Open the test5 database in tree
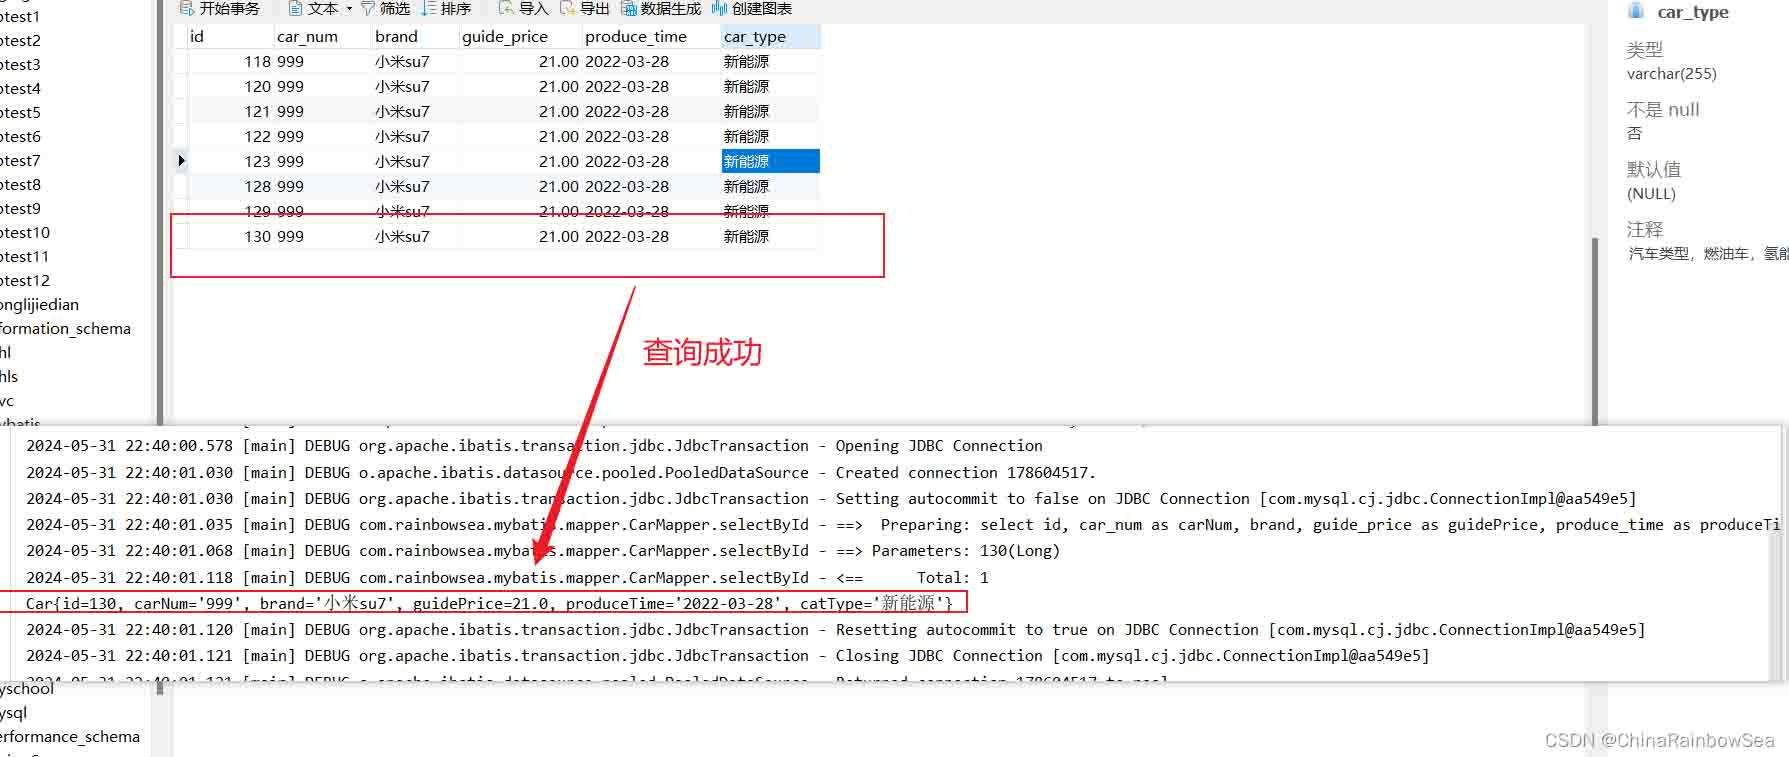 click(20, 113)
